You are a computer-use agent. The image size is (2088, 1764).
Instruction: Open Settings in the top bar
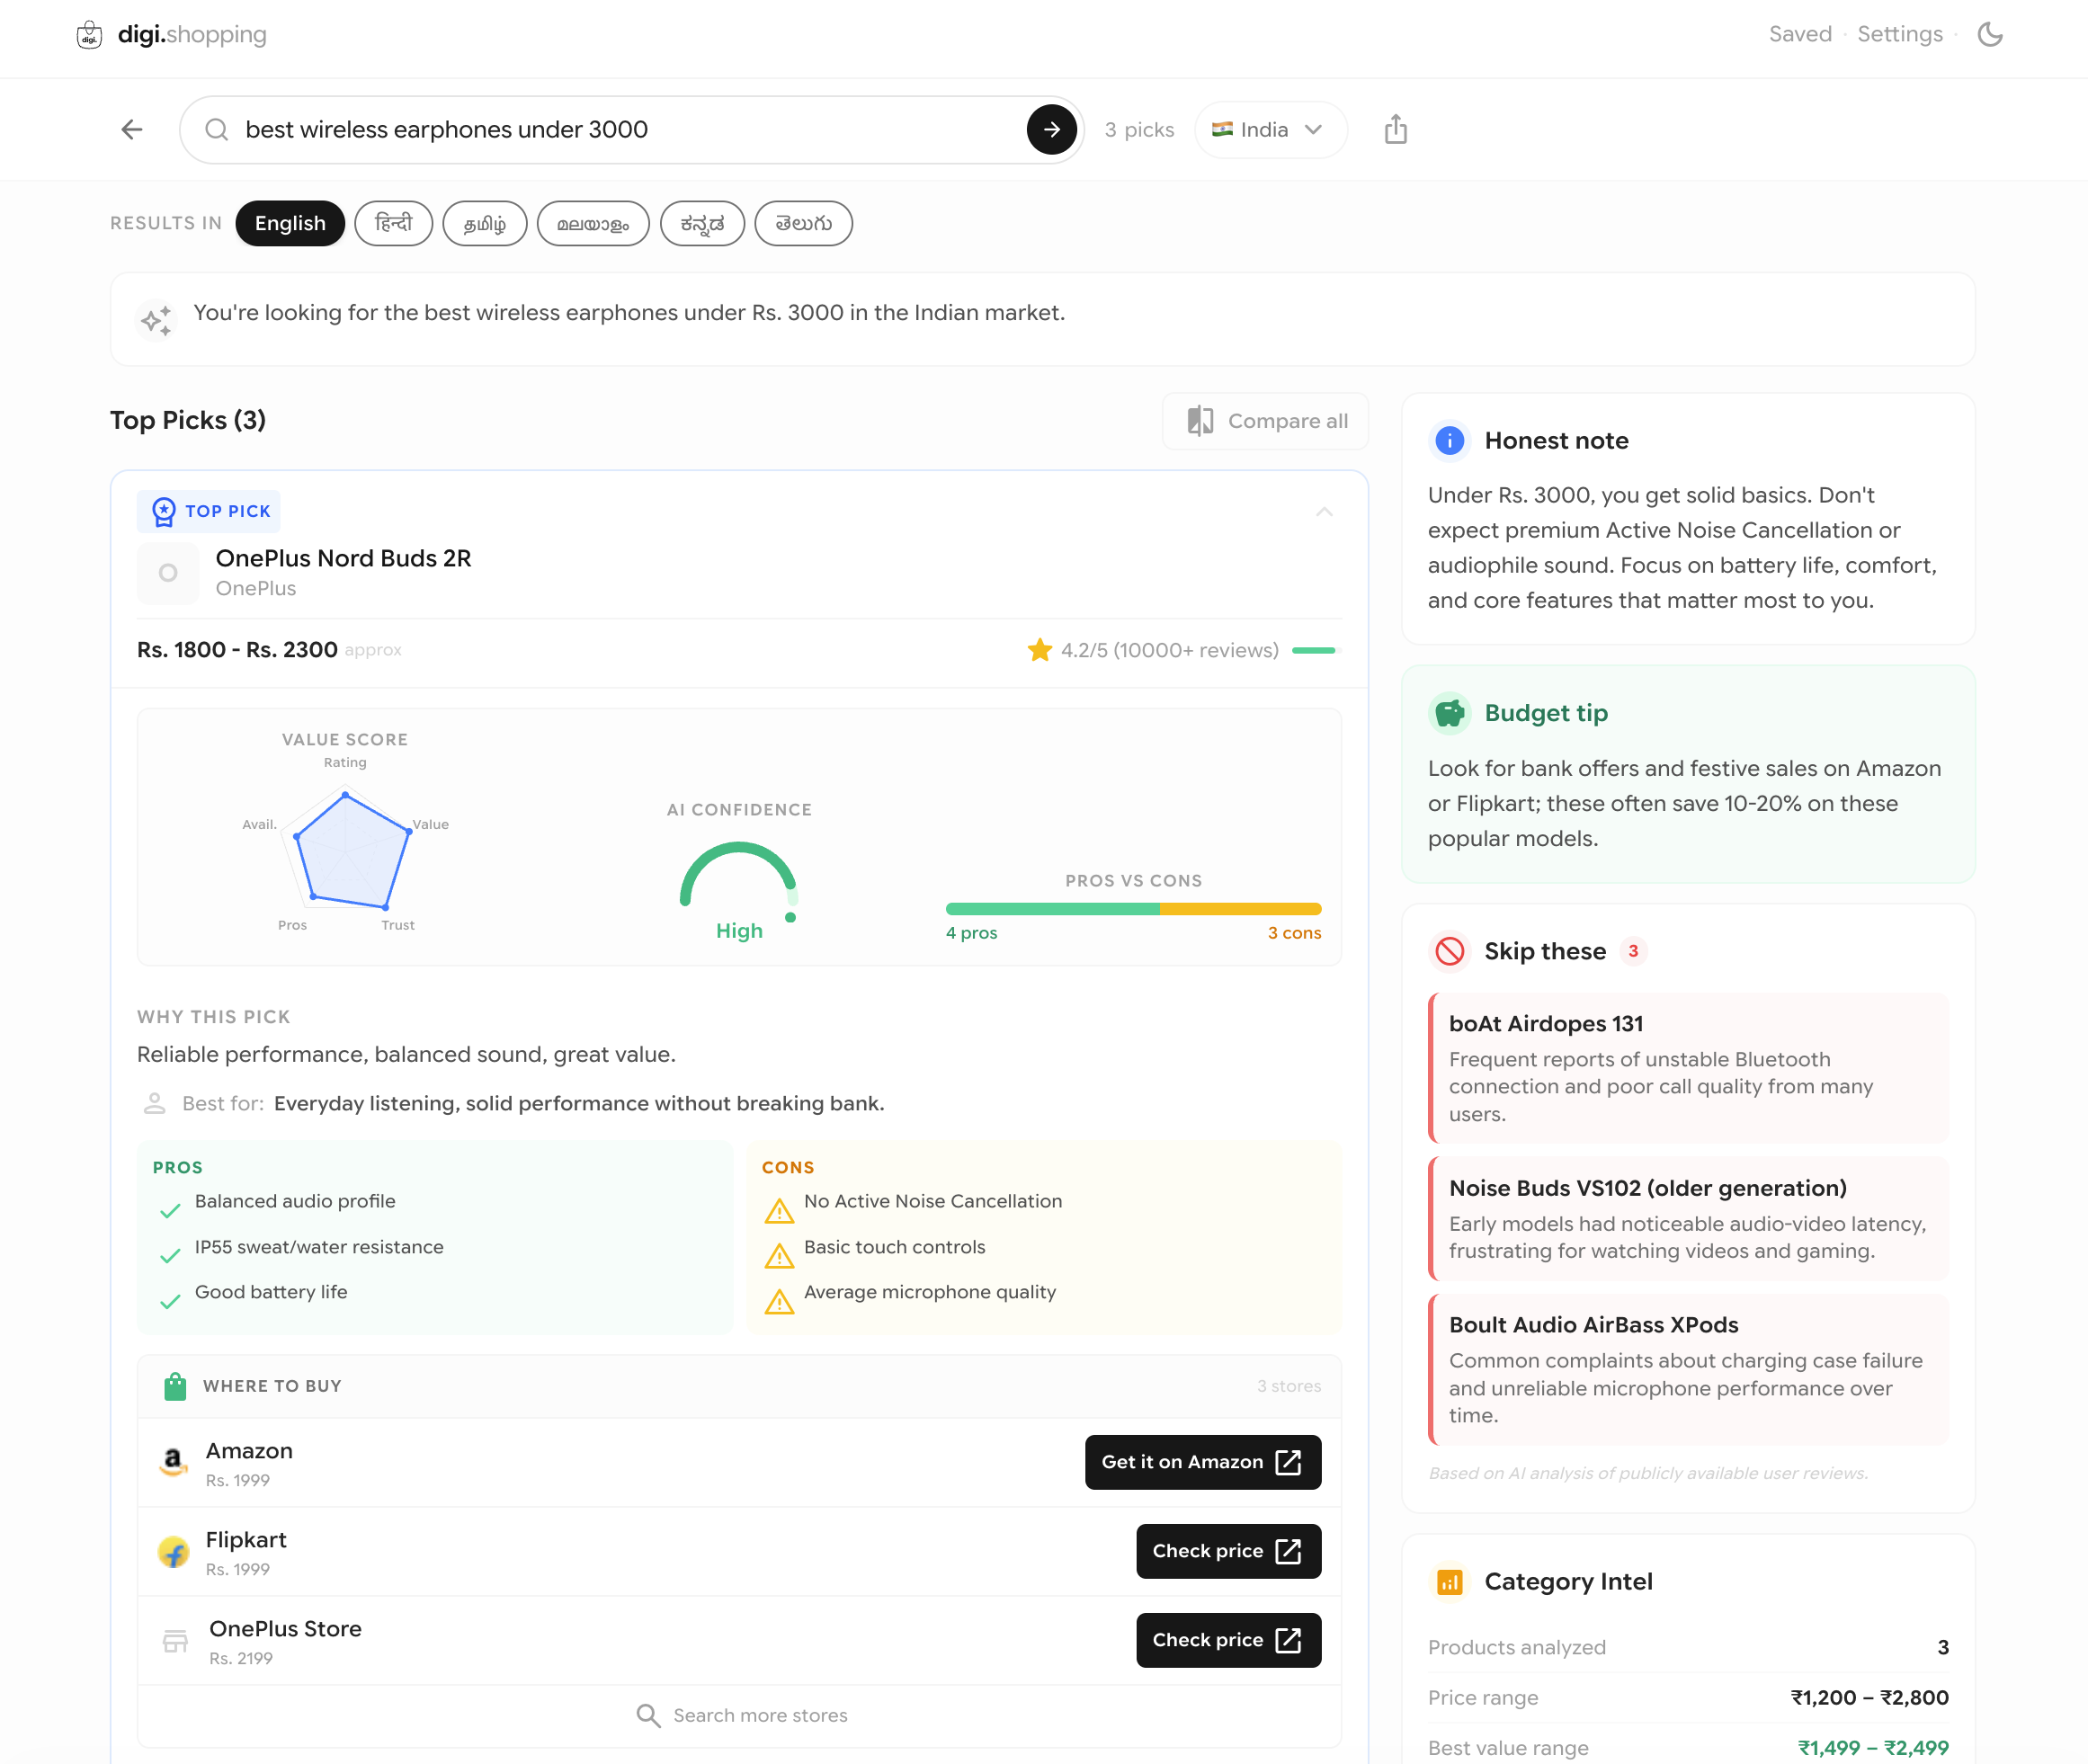click(x=1899, y=34)
